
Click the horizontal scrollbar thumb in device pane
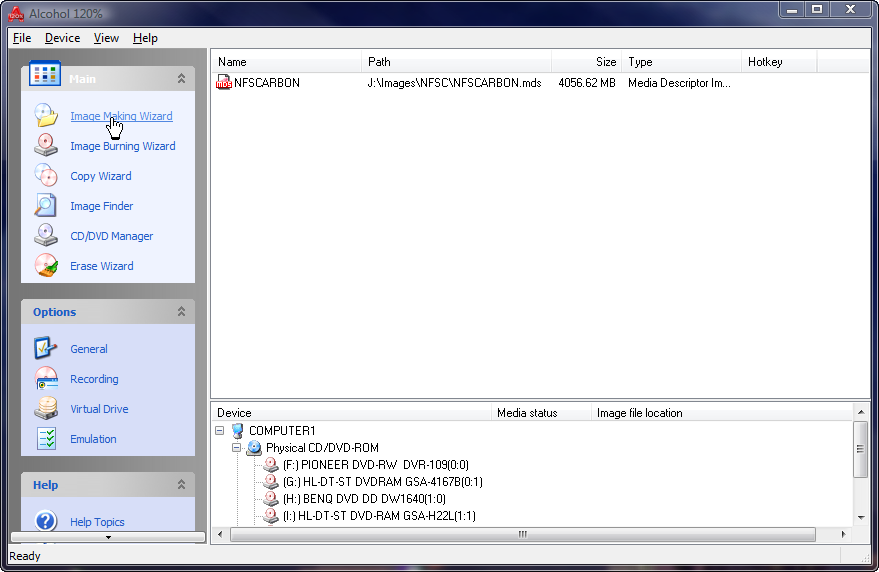[522, 534]
